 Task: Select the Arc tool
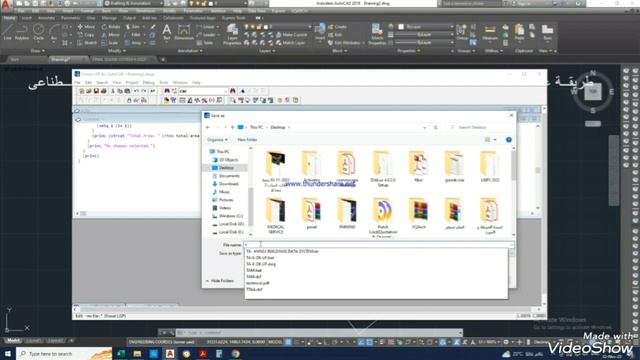tap(53, 32)
